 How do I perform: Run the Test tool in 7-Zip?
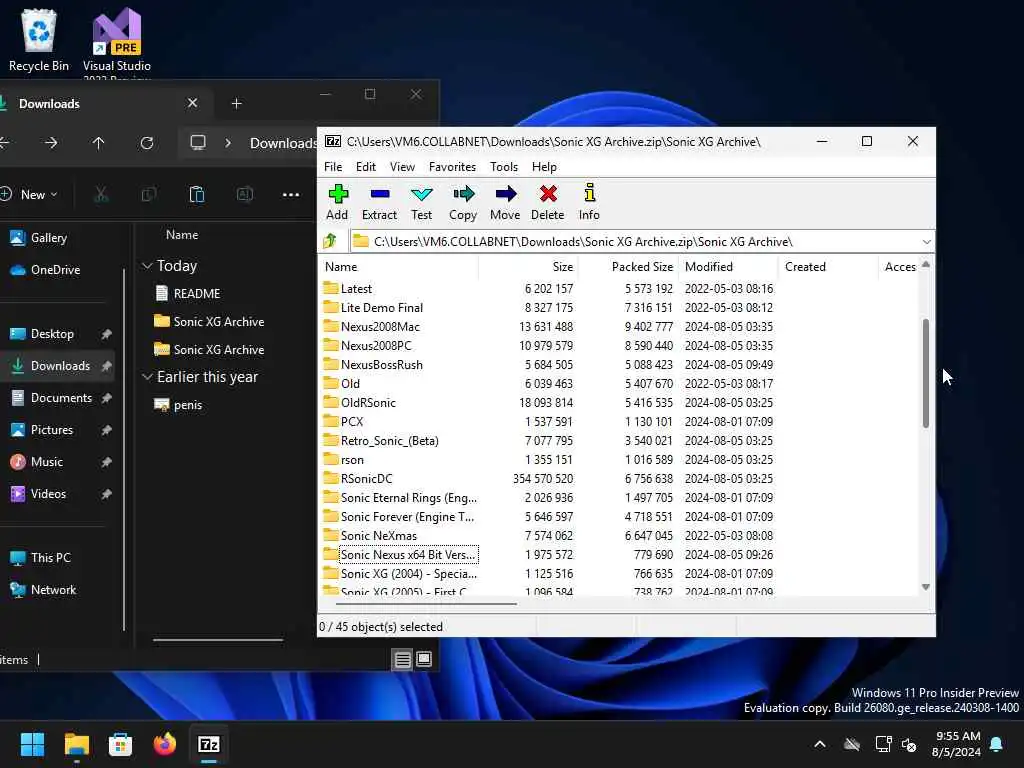point(421,202)
